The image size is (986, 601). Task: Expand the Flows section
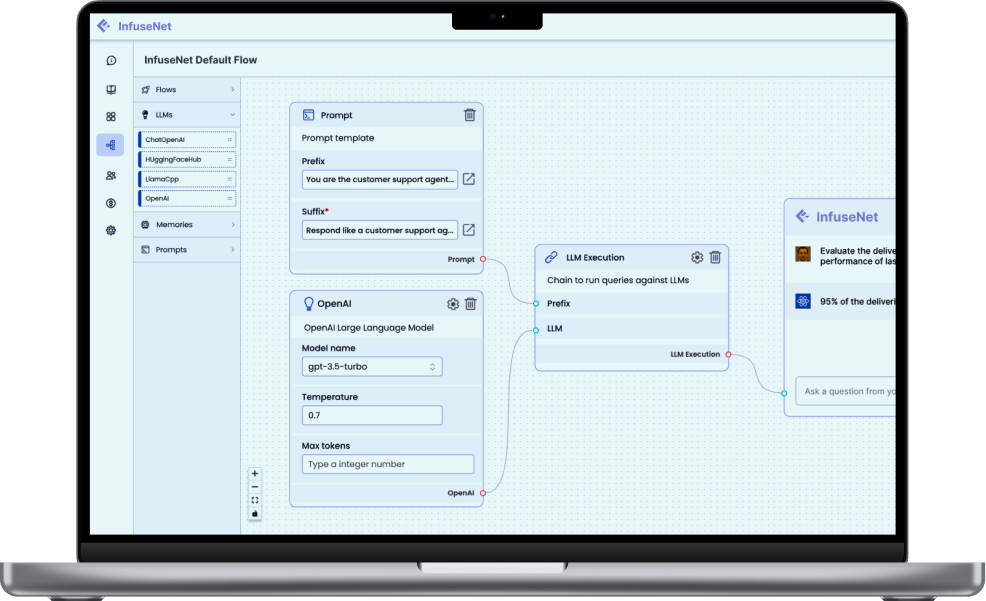tap(187, 90)
